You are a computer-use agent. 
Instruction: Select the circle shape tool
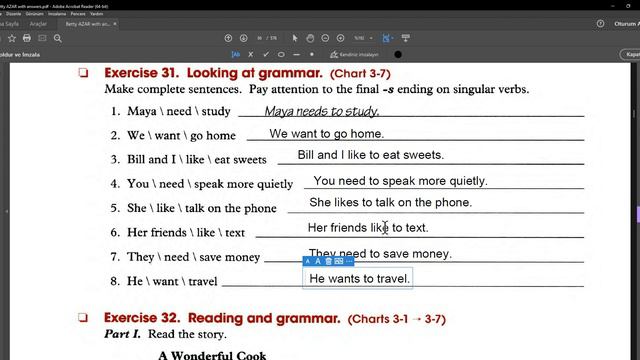click(281, 54)
